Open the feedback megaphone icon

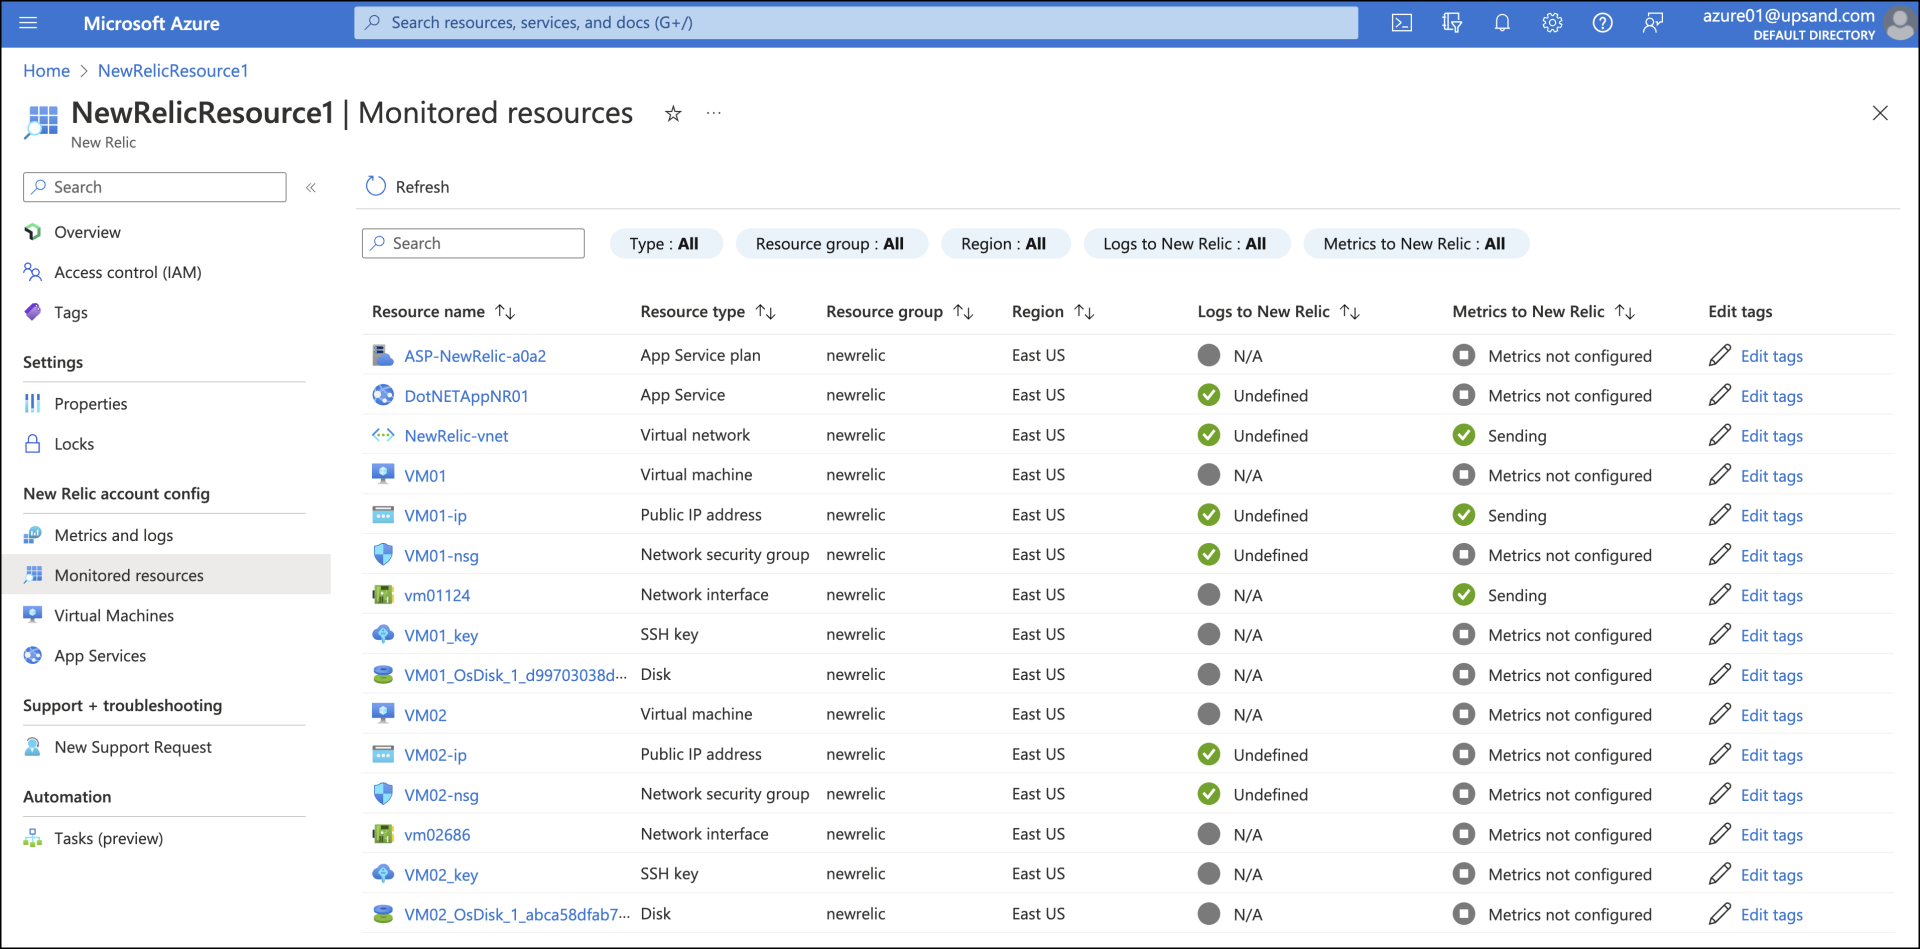pyautogui.click(x=1652, y=22)
